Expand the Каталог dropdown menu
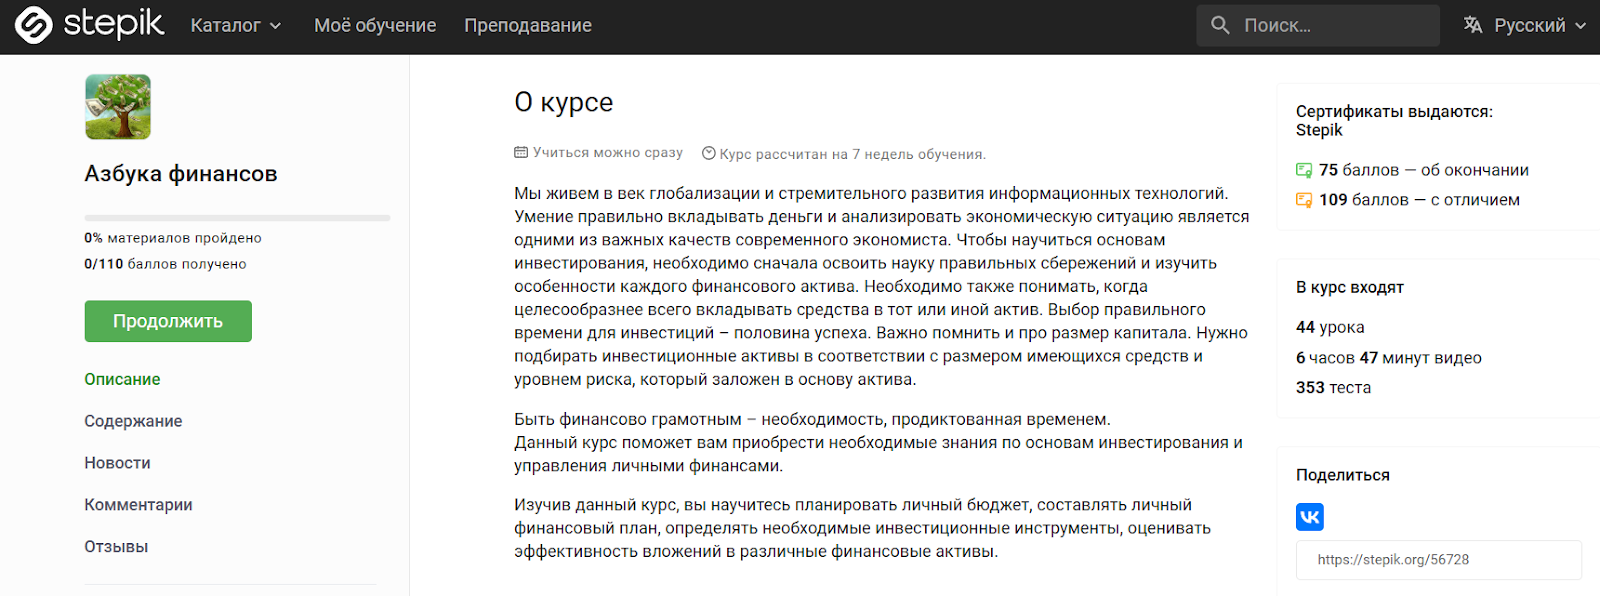The width and height of the screenshot is (1600, 596). (x=236, y=26)
